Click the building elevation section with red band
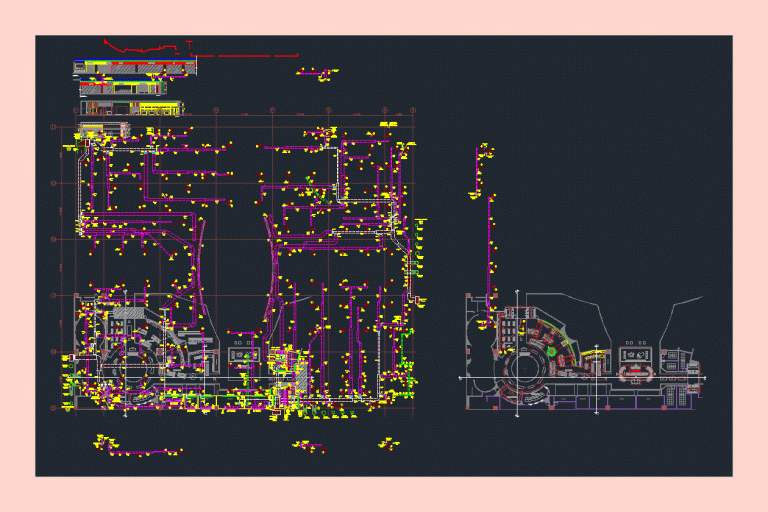 (x=135, y=68)
